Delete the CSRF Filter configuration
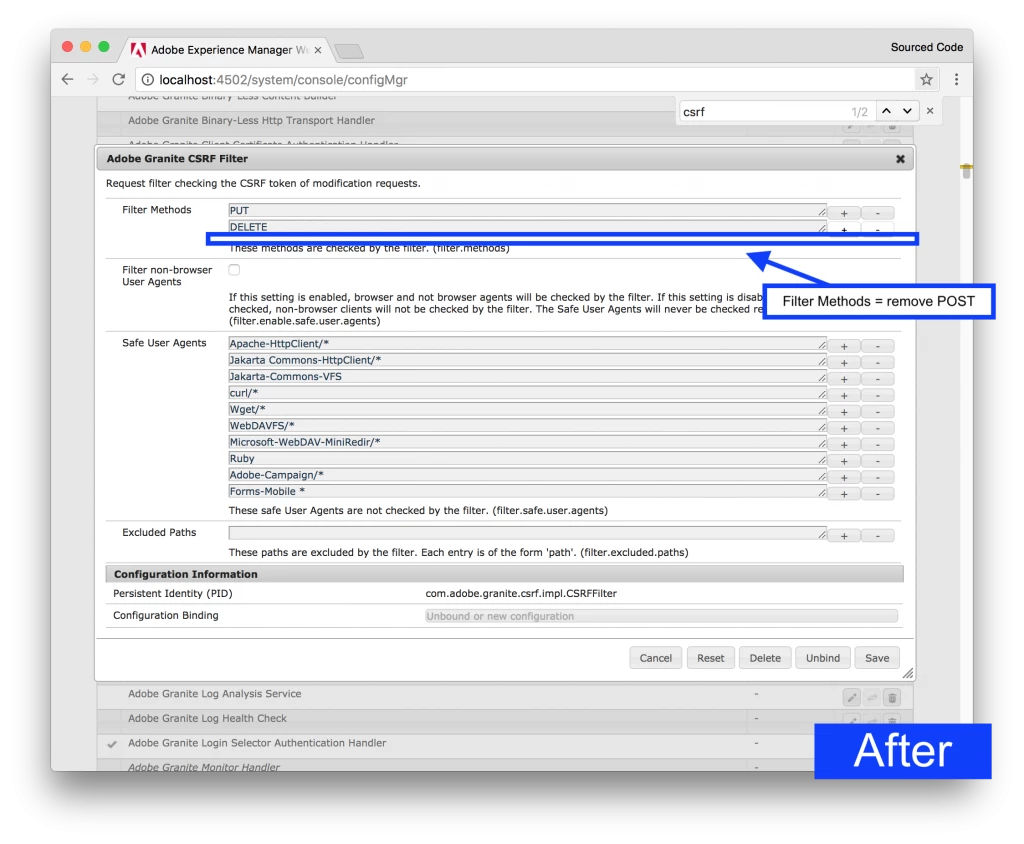Viewport: 1024px width, 844px height. click(x=765, y=658)
